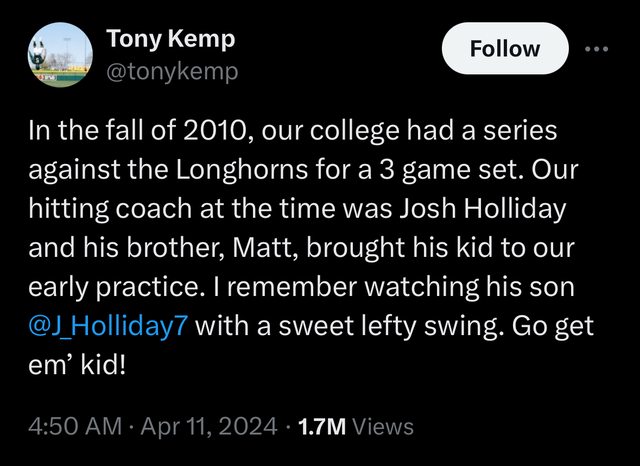Click the @tonykemp handle
This screenshot has height=466, width=640.
click(172, 71)
